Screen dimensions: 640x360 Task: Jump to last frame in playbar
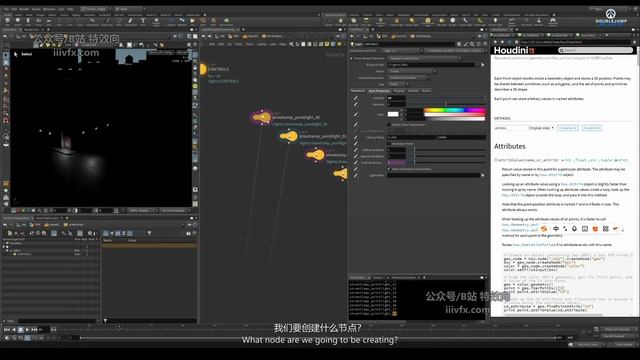(34, 329)
